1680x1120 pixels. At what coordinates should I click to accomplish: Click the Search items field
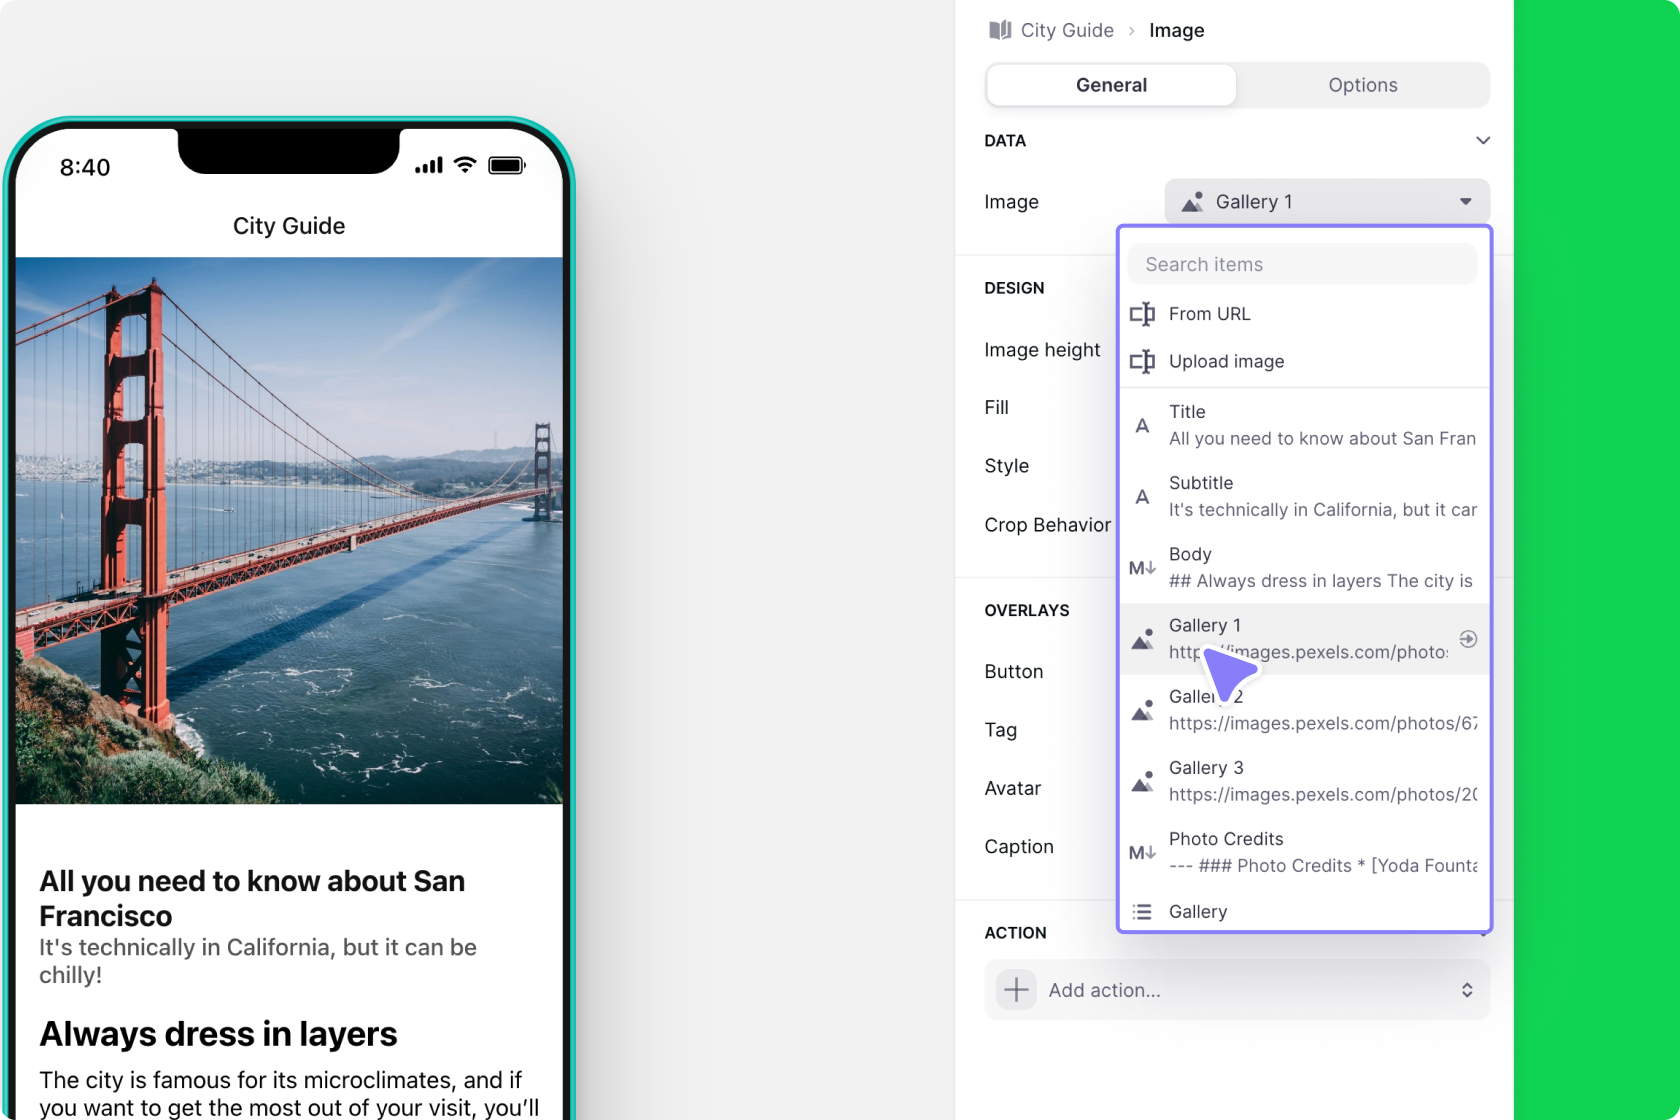click(x=1302, y=264)
